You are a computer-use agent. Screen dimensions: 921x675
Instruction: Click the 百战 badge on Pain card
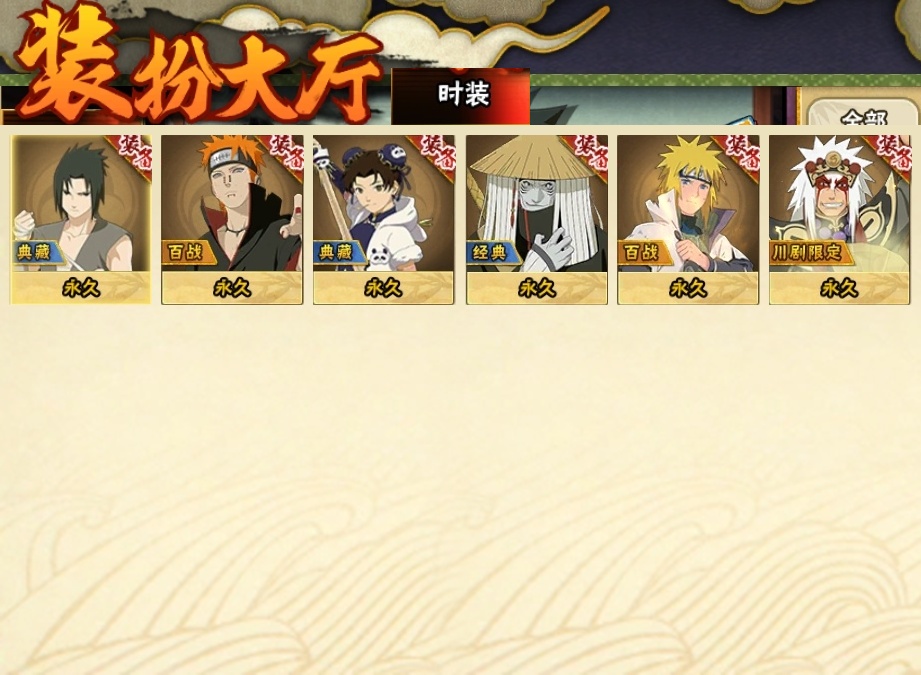[187, 253]
